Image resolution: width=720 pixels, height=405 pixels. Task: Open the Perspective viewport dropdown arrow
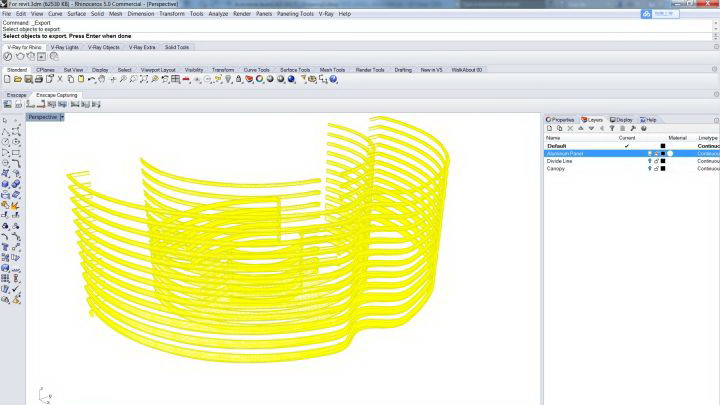pyautogui.click(x=62, y=117)
